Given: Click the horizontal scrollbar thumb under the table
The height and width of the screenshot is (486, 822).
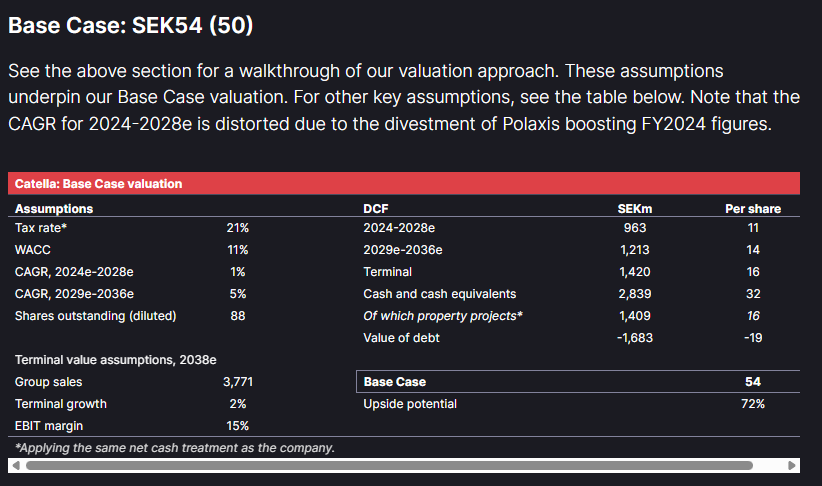Looking at the screenshot, I should pos(390,466).
